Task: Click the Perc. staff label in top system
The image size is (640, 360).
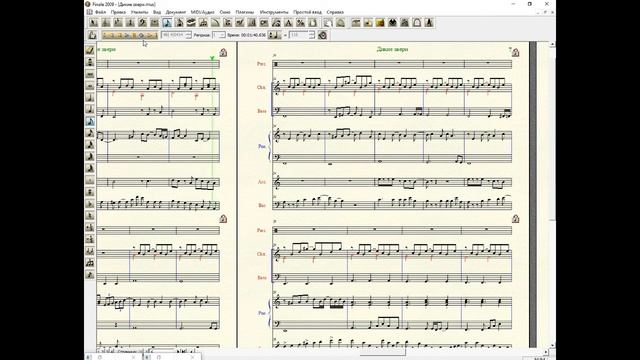Action: pyautogui.click(x=261, y=64)
